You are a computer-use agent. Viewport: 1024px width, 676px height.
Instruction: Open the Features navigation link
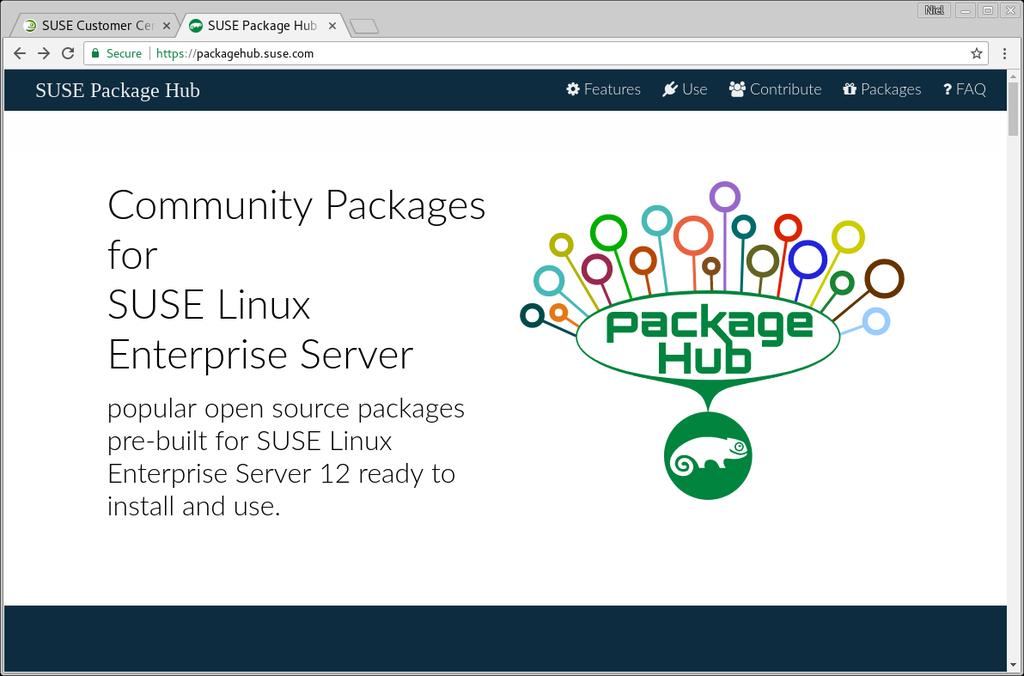[603, 89]
